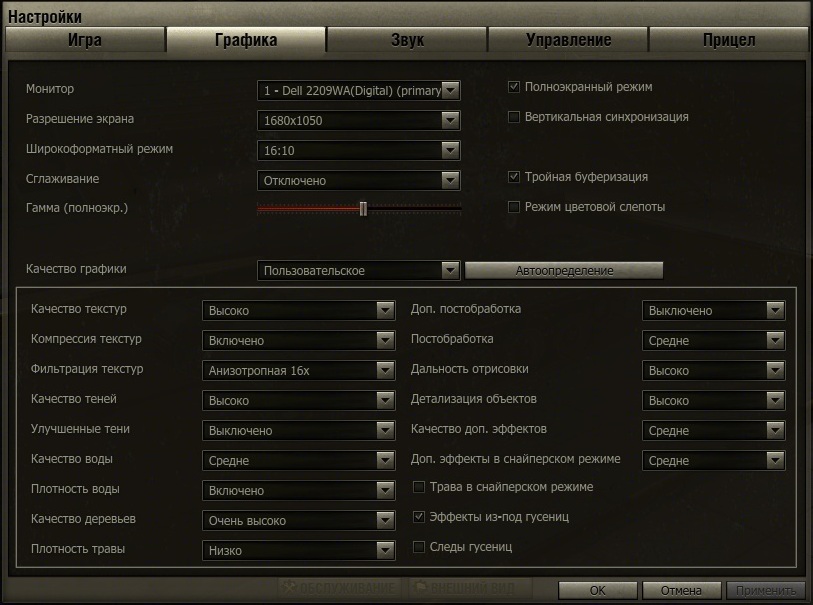The height and width of the screenshot is (605, 813).
Task: Open the Звук settings tab
Action: point(407,40)
